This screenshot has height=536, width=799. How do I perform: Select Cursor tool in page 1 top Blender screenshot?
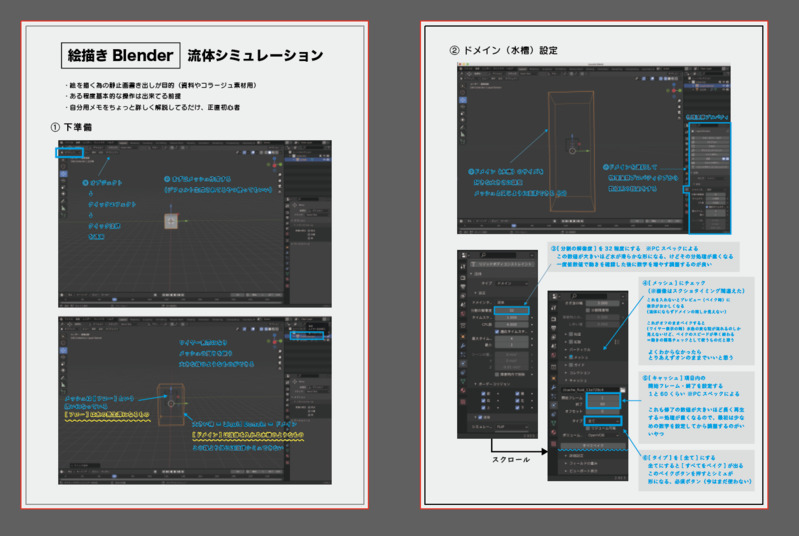(63, 167)
